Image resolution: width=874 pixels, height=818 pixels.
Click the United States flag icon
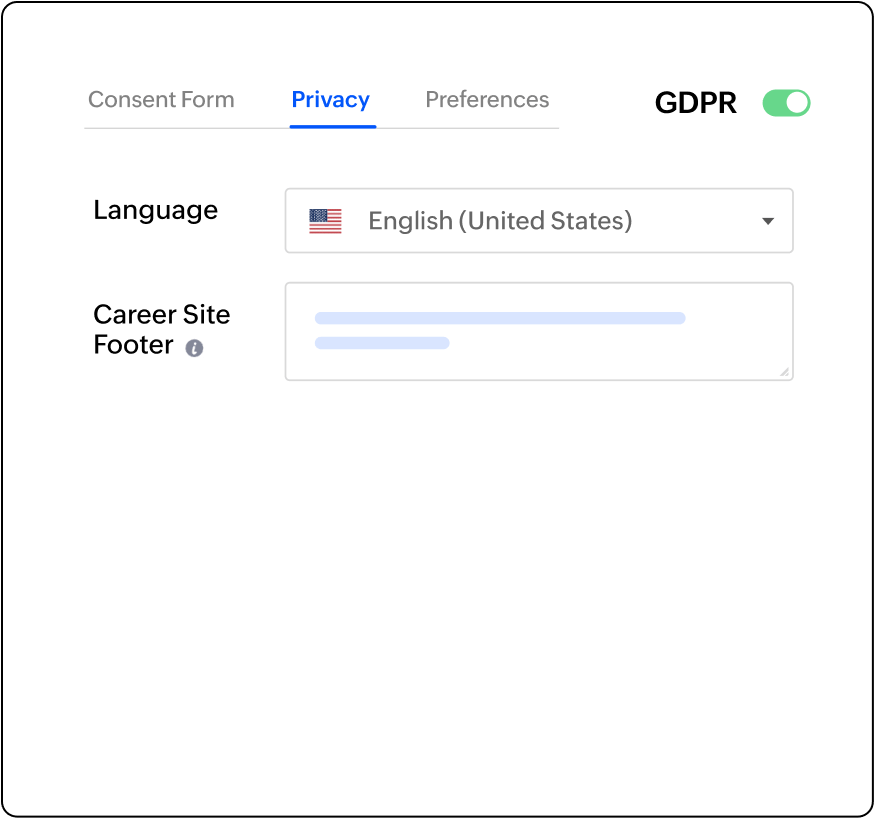point(325,221)
